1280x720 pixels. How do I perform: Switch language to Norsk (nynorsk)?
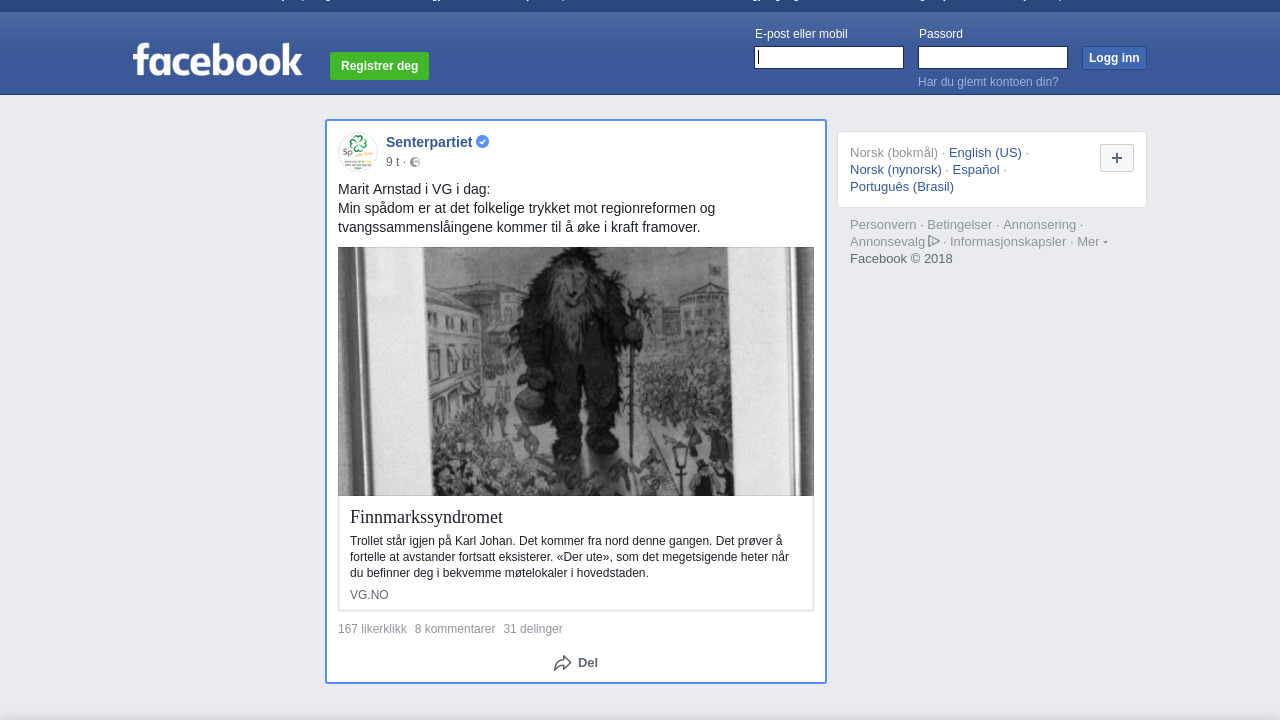click(x=896, y=170)
